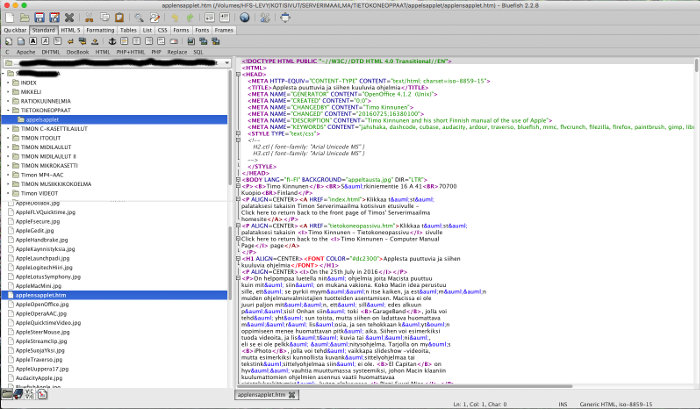
Task: Click the Save As toolbar icon
Action: point(54,18)
